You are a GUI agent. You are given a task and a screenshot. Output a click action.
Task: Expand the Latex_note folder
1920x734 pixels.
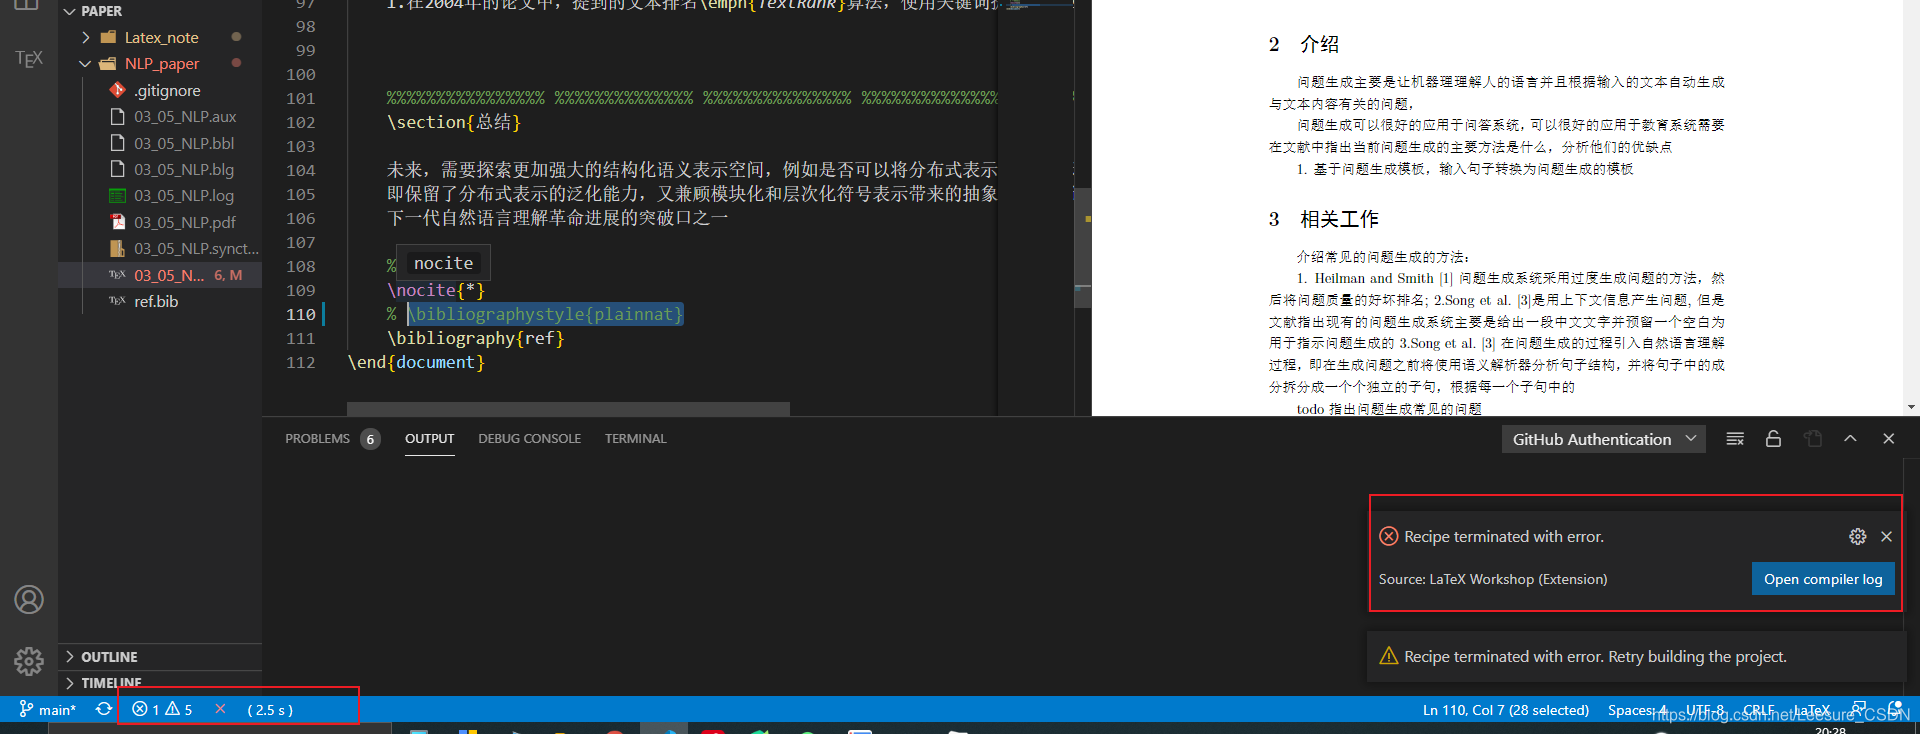[160, 37]
